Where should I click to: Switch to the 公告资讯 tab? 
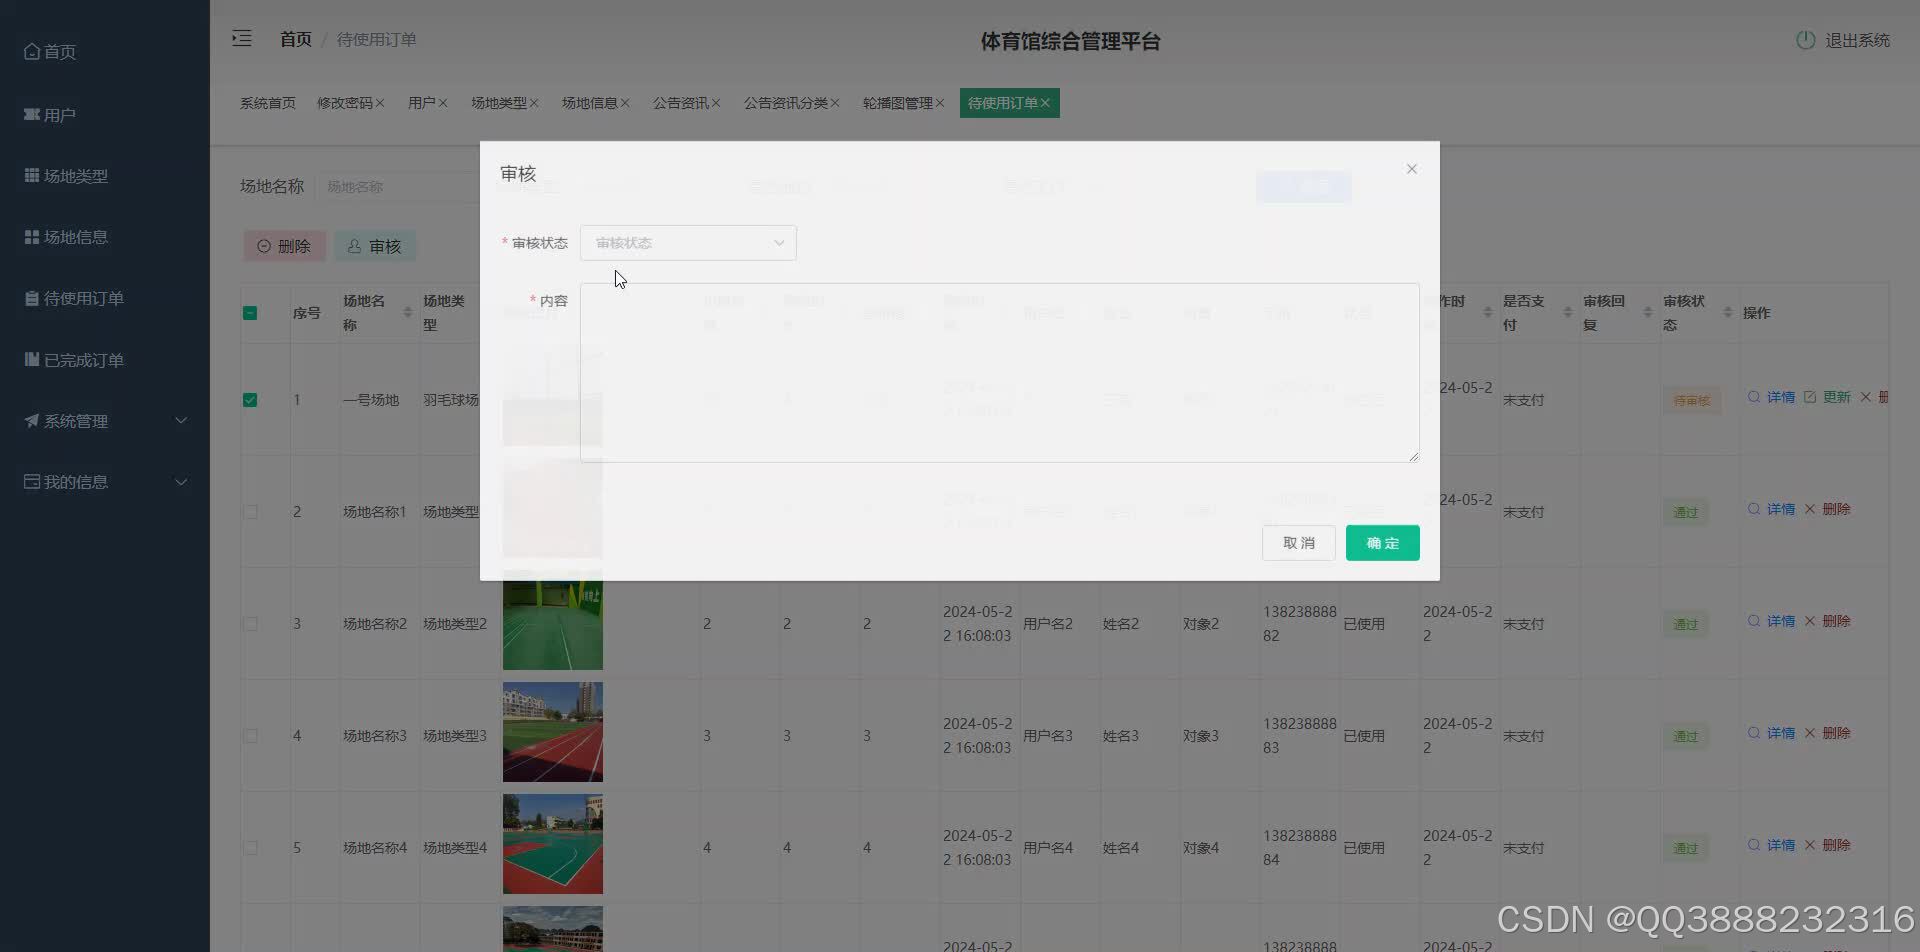681,103
